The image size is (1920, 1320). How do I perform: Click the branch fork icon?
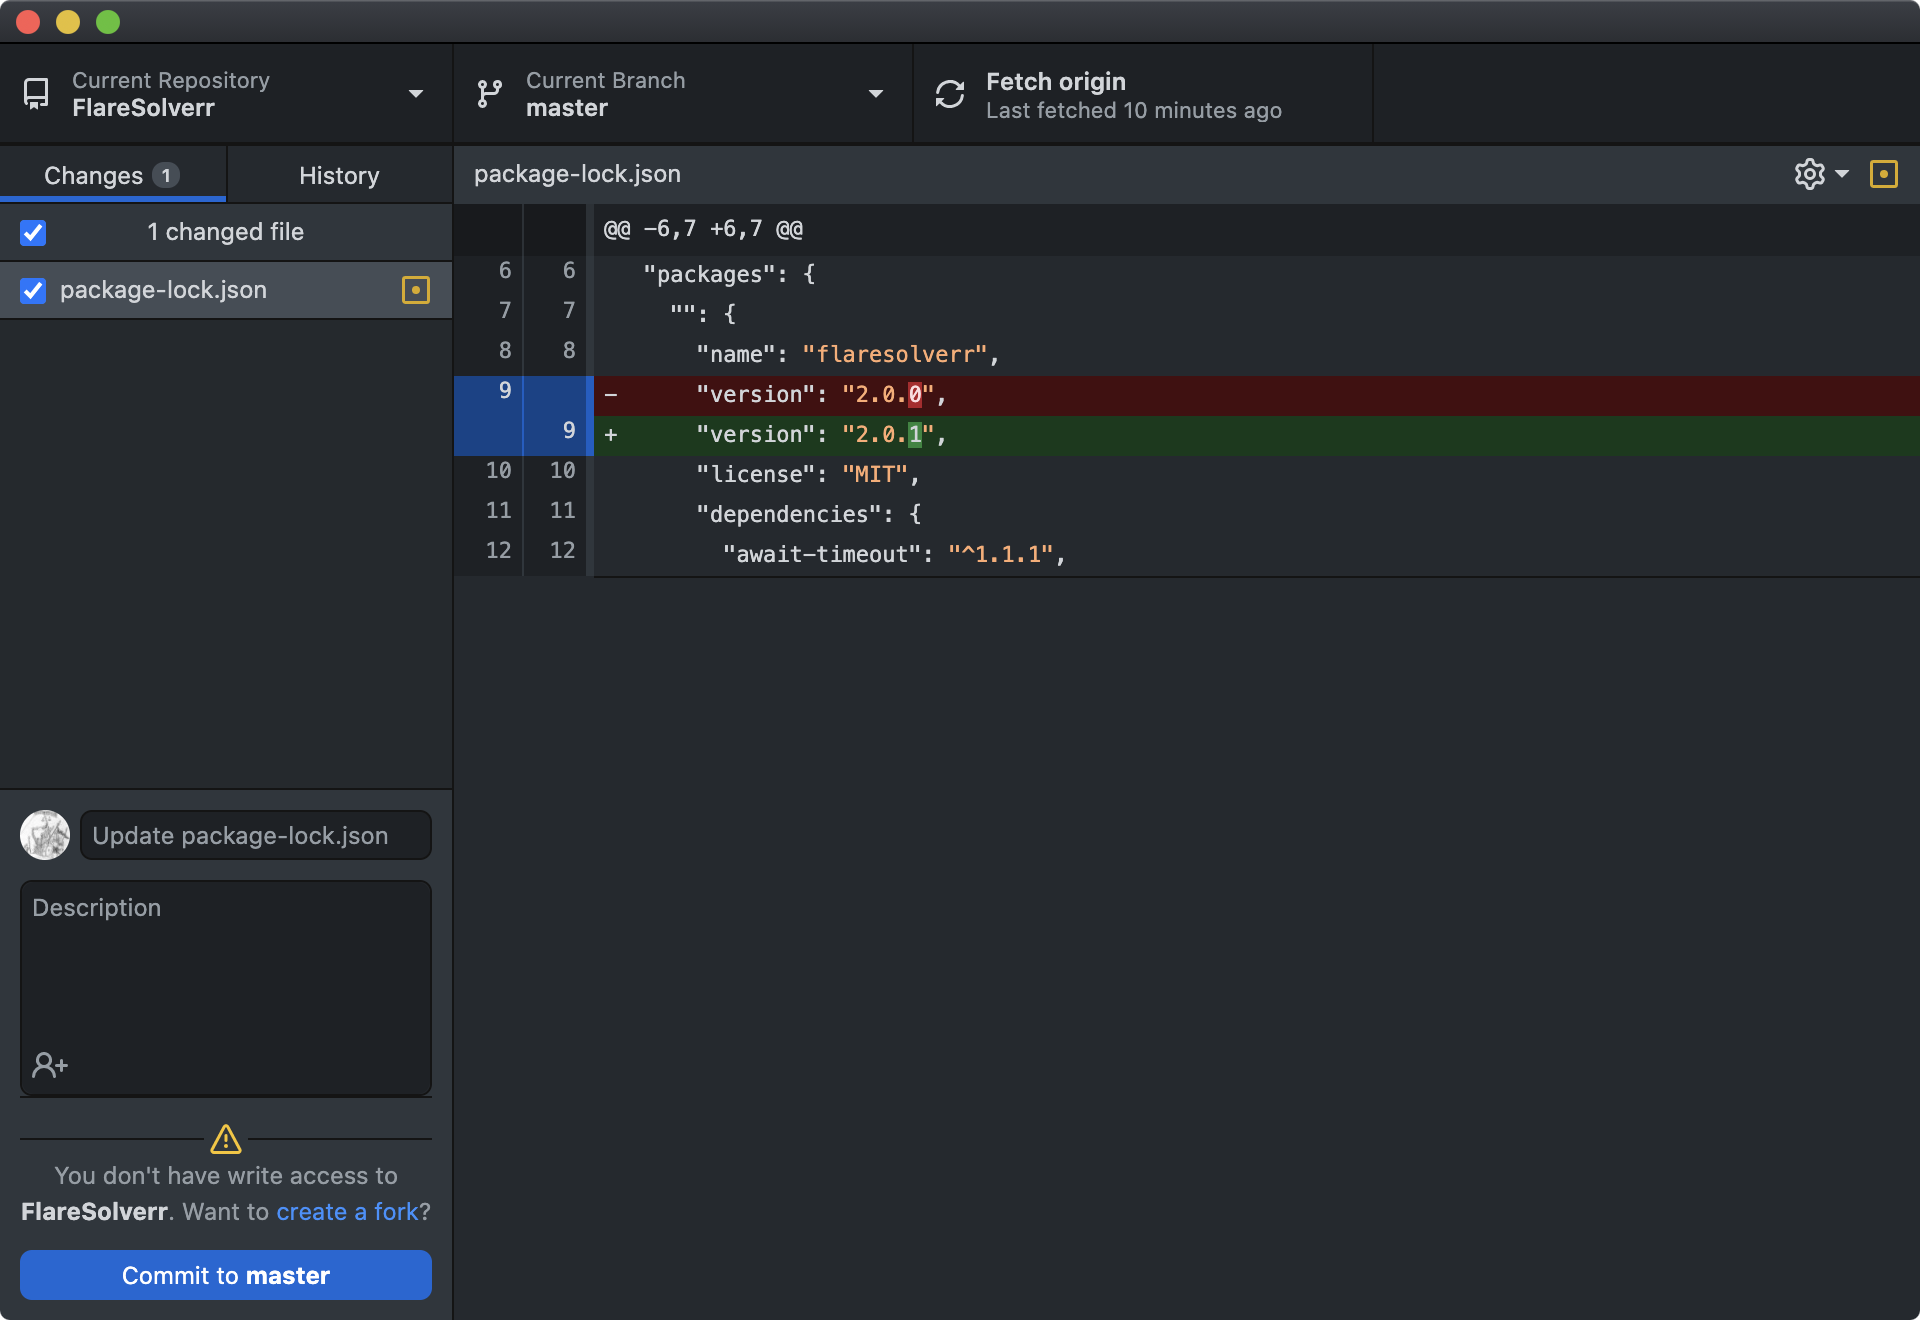coord(490,93)
